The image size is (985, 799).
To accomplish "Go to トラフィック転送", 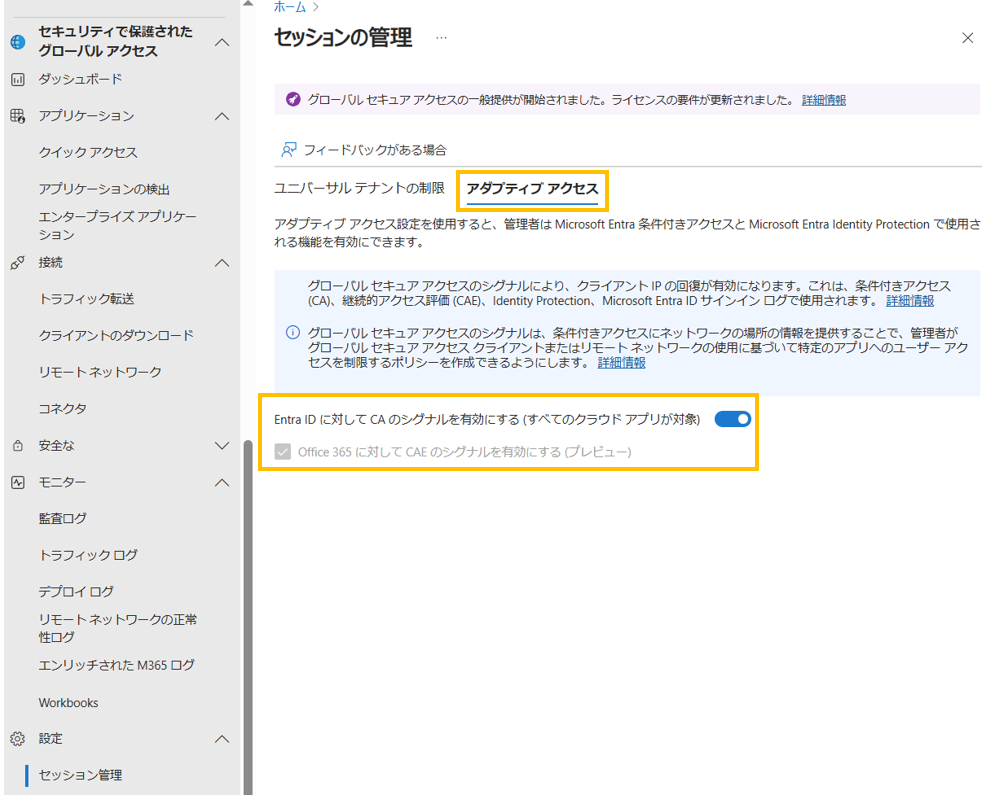I will (87, 299).
